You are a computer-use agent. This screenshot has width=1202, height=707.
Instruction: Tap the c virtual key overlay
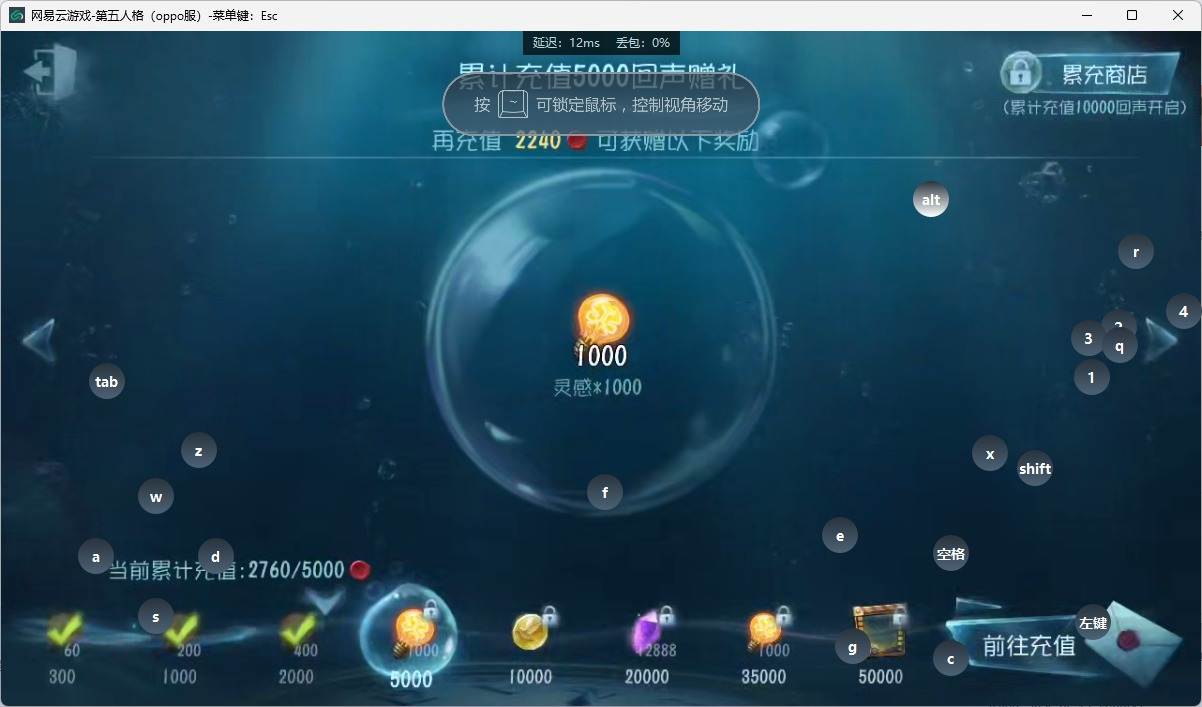[x=951, y=659]
